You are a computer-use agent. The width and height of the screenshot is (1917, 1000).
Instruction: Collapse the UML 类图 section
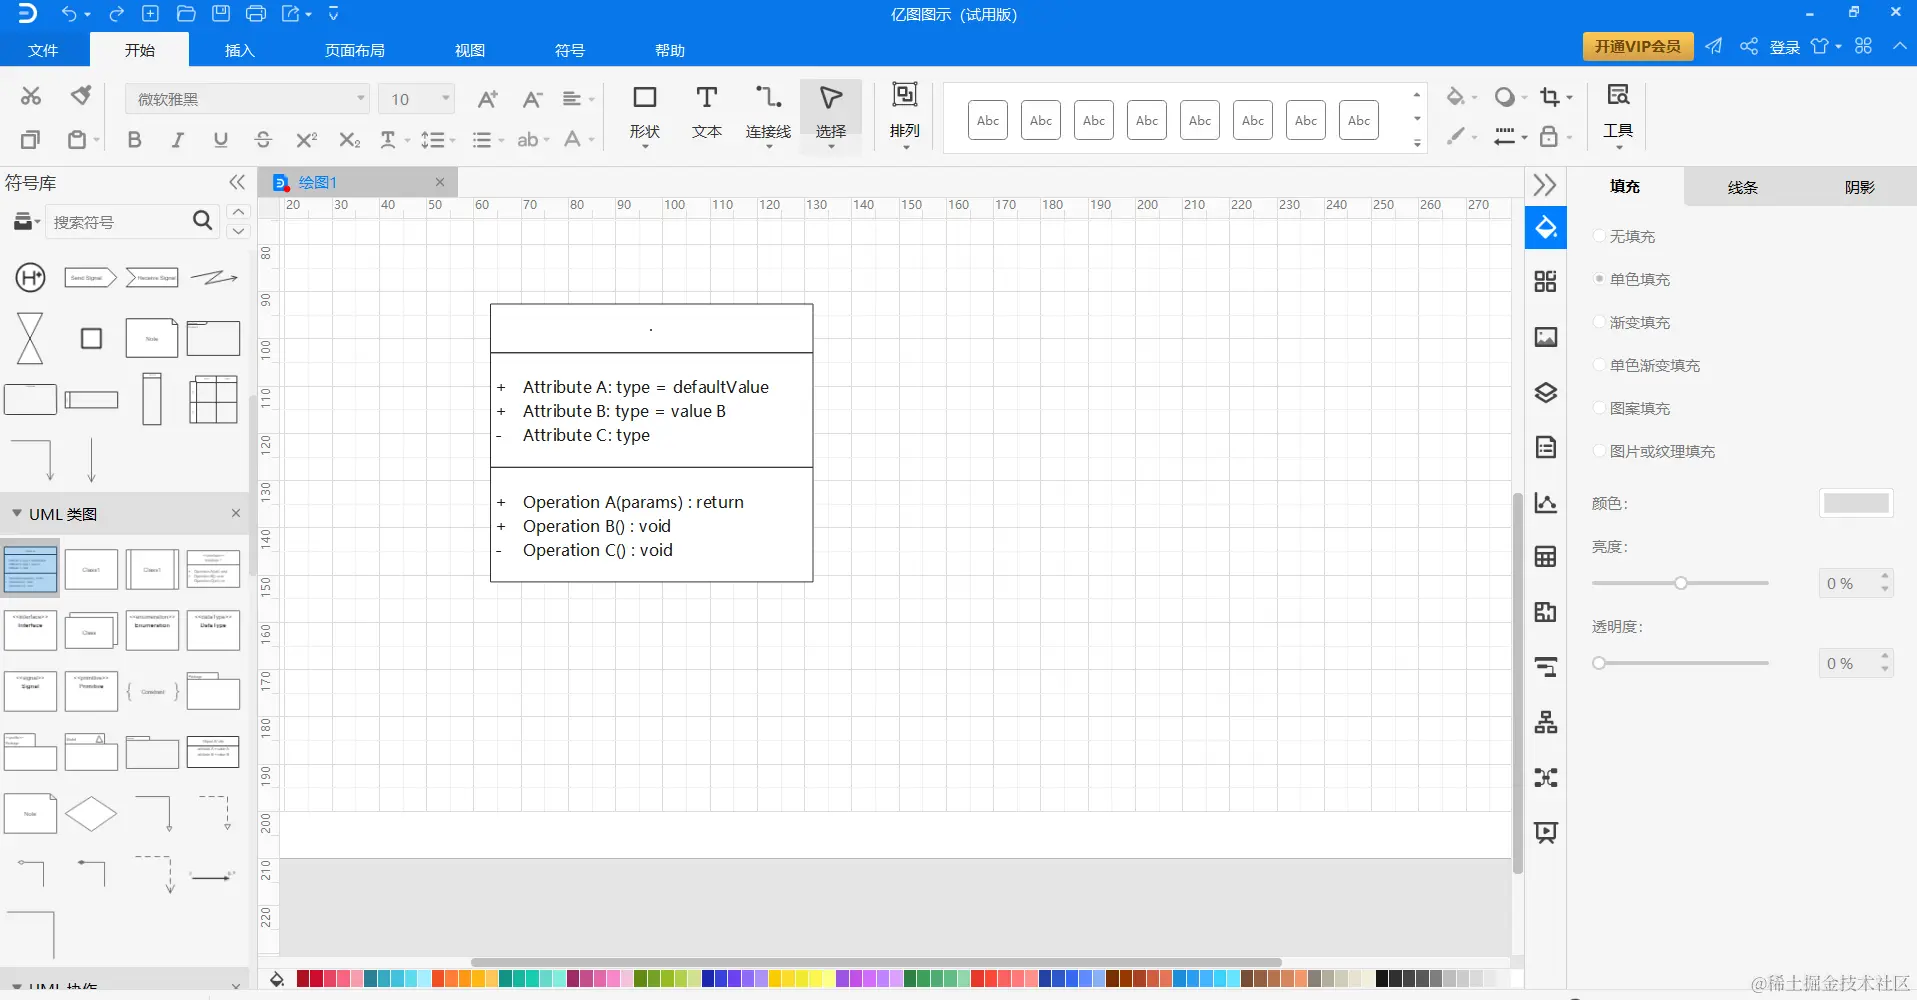pyautogui.click(x=17, y=514)
